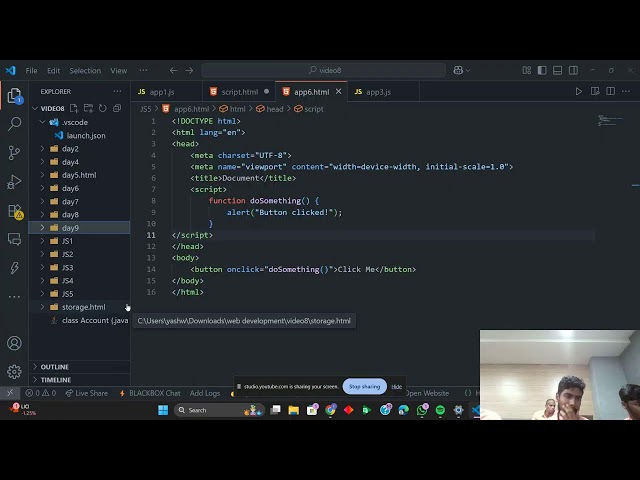Open the Remote Explorer view

tap(14, 239)
